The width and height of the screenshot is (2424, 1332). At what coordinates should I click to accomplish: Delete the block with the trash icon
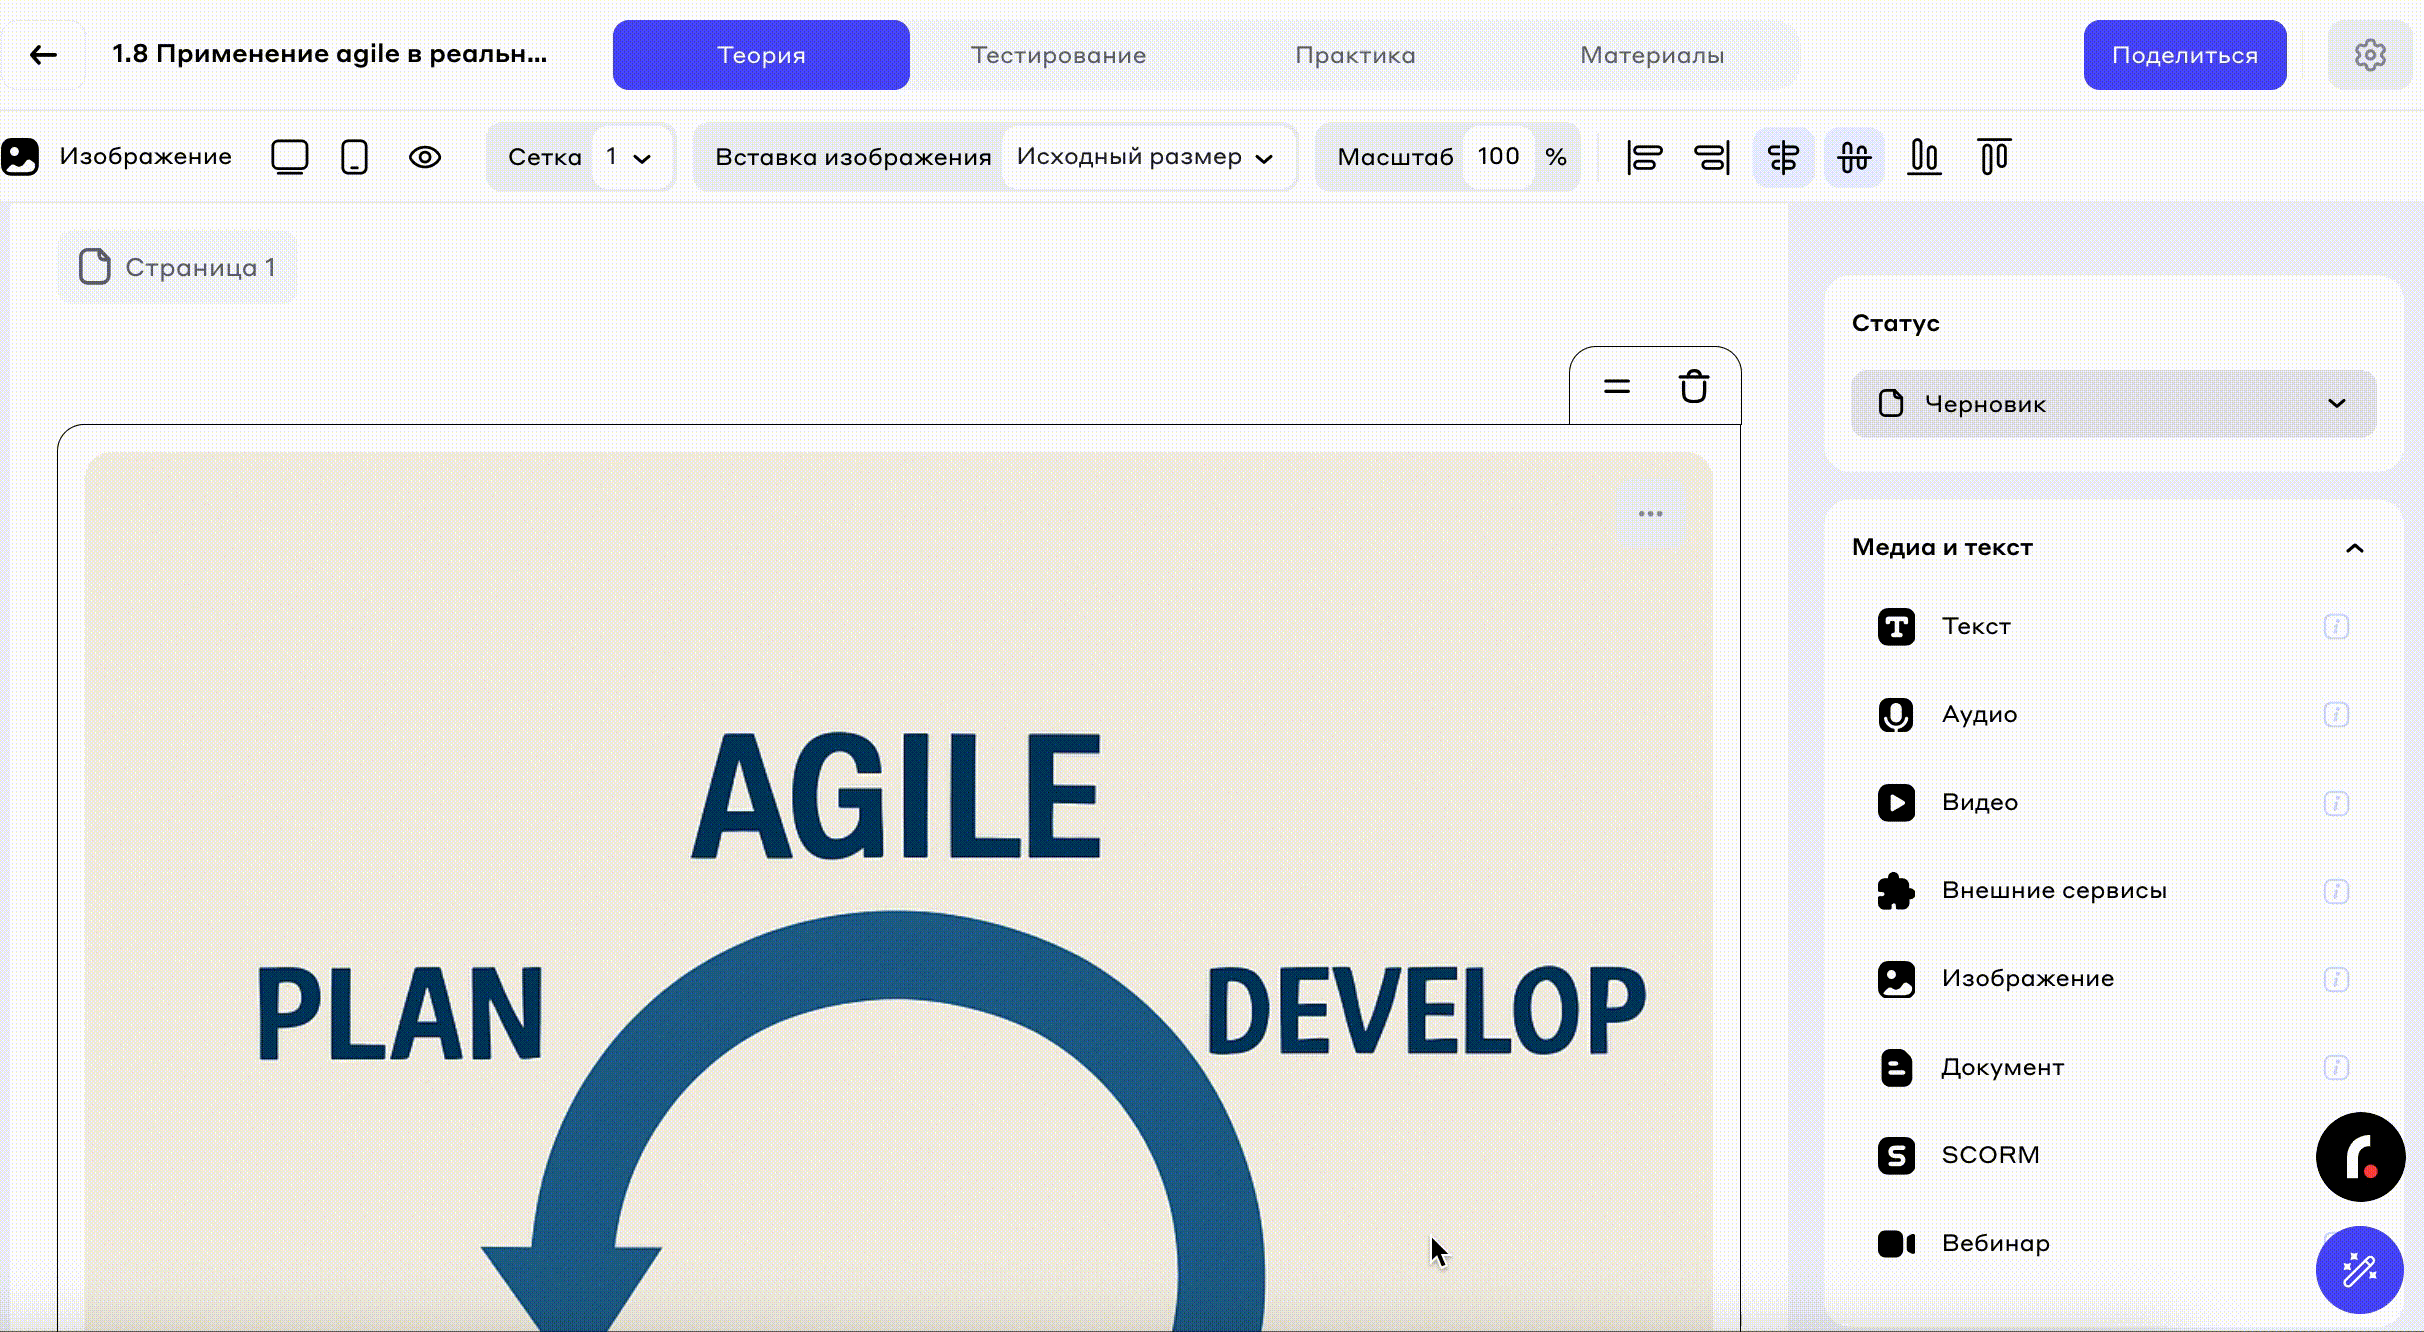click(x=1693, y=386)
